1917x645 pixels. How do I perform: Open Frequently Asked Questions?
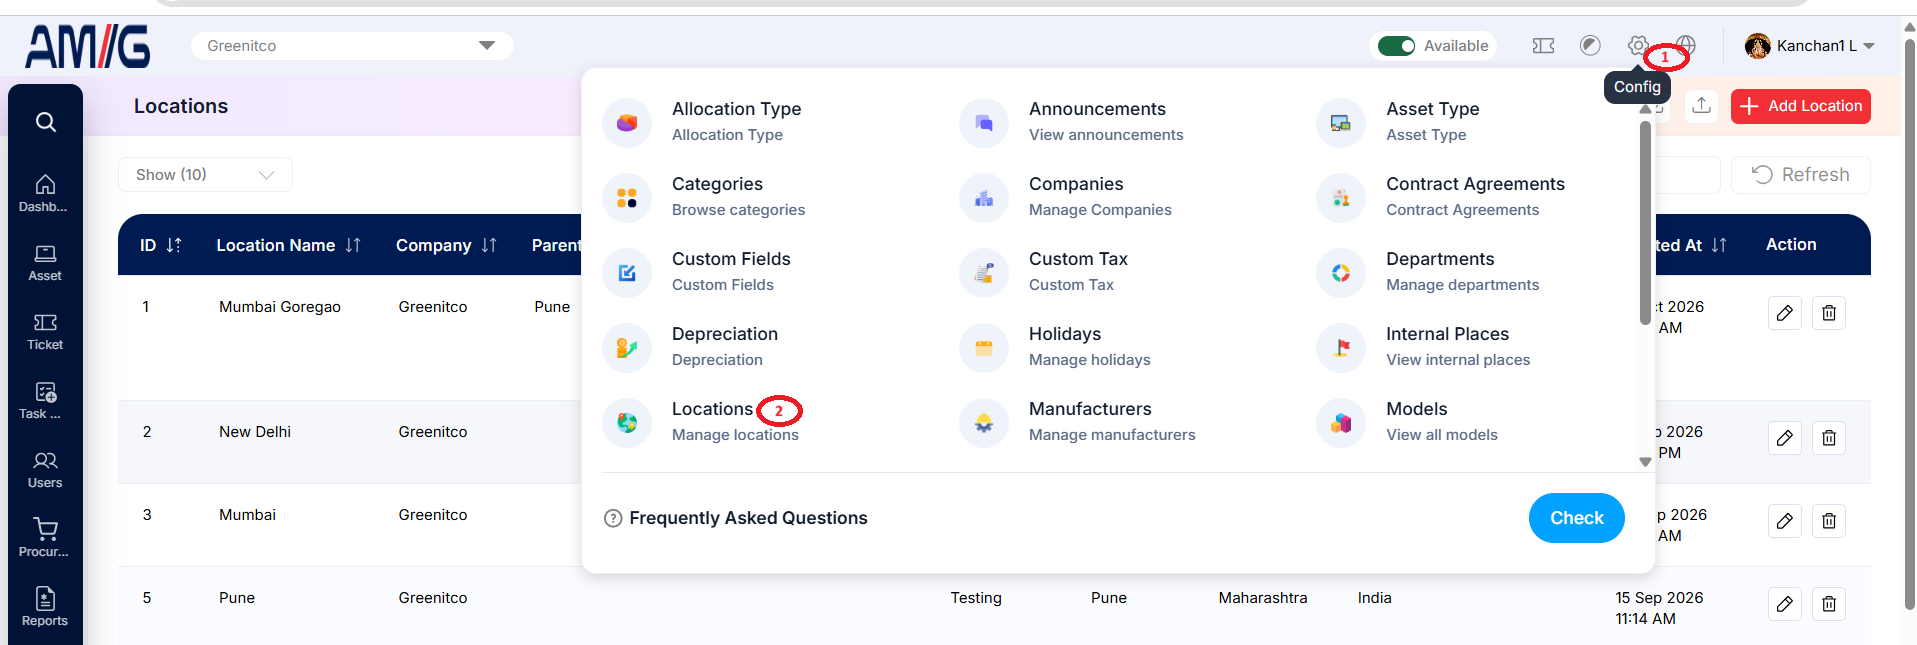(736, 518)
